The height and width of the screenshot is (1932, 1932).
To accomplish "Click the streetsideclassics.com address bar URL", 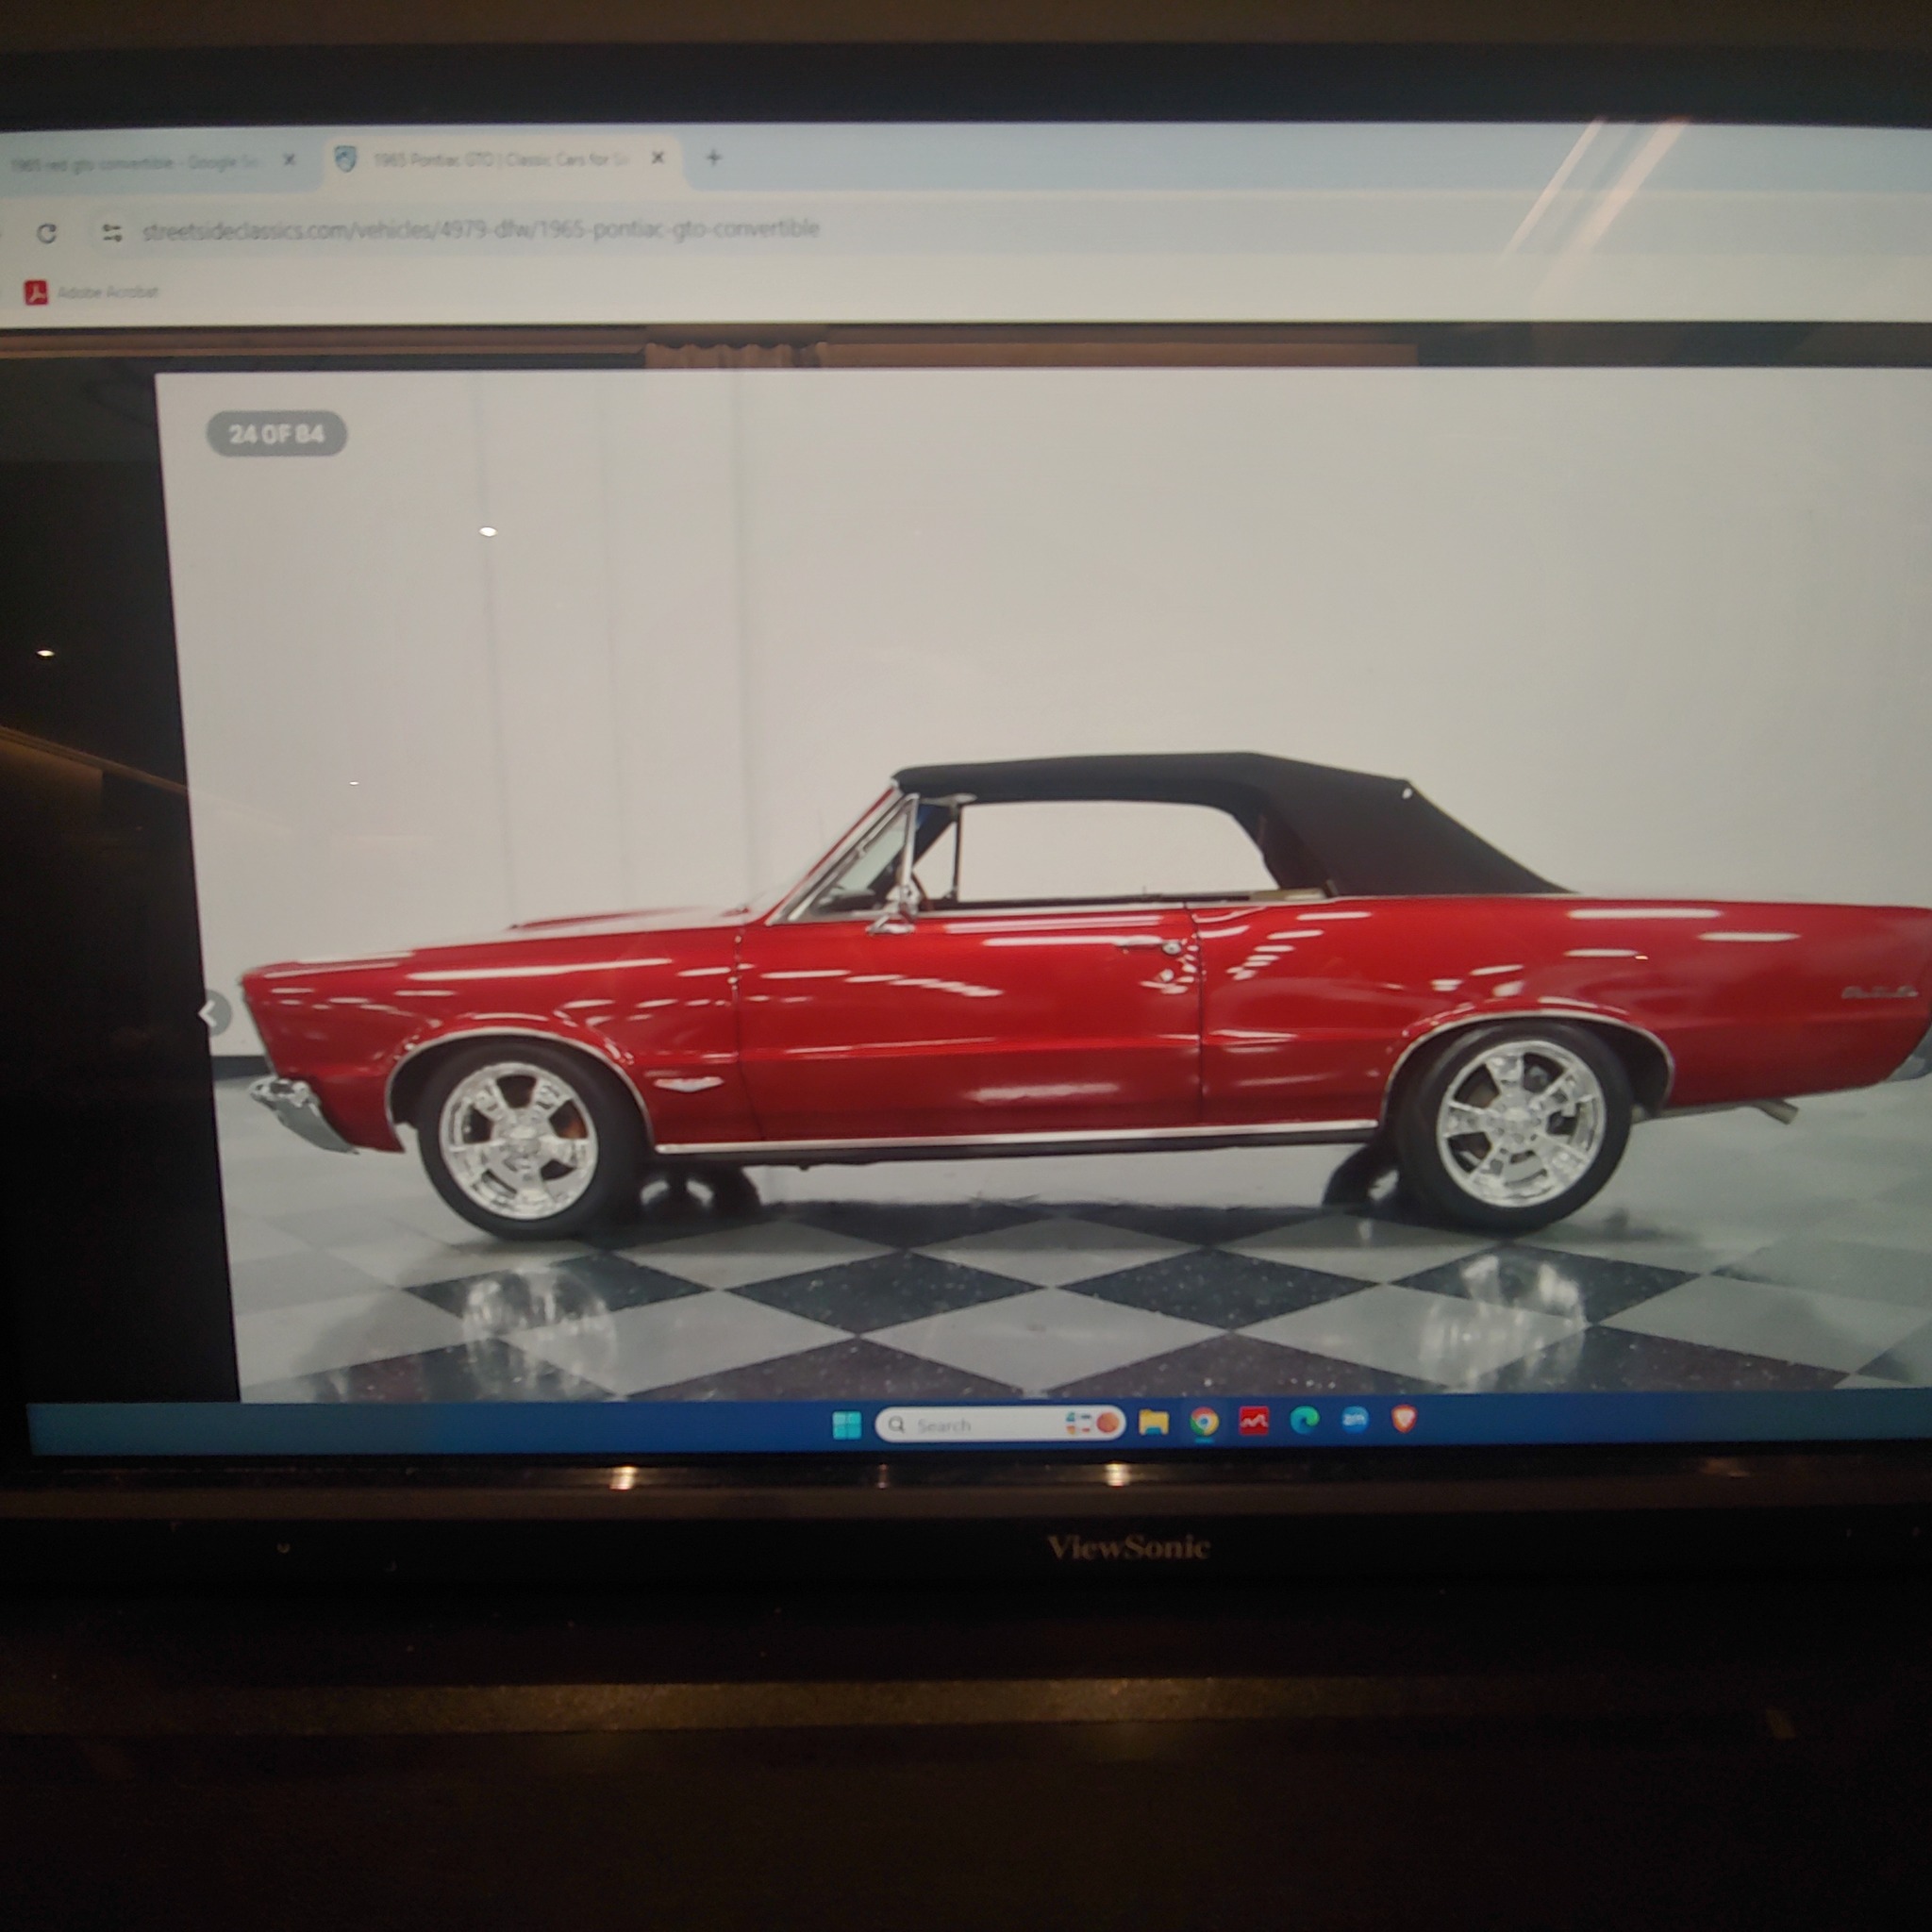I will 480,230.
